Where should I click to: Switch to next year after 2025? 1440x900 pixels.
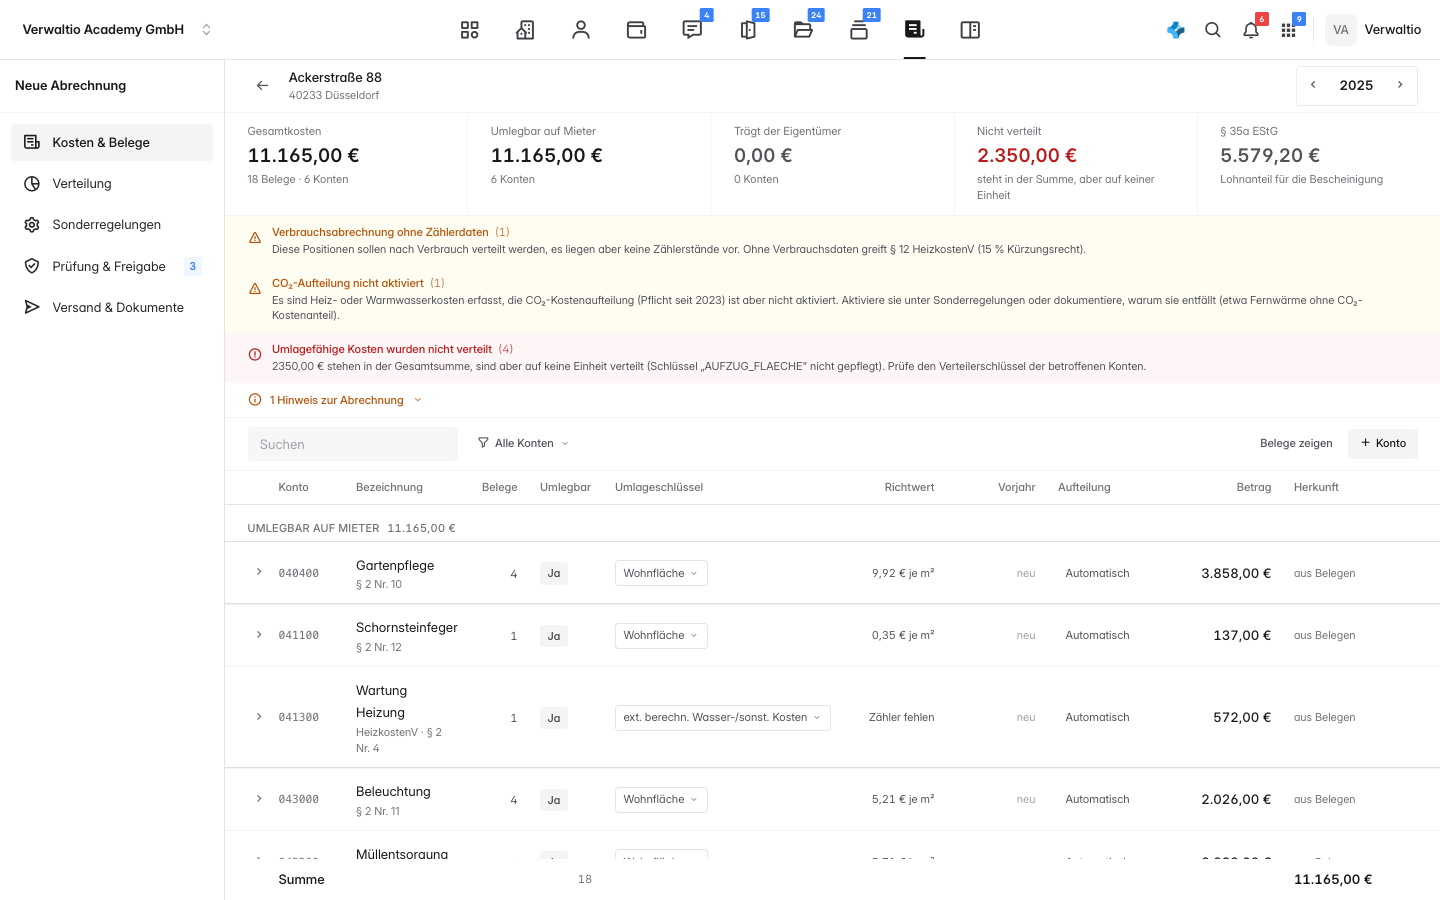1400,85
